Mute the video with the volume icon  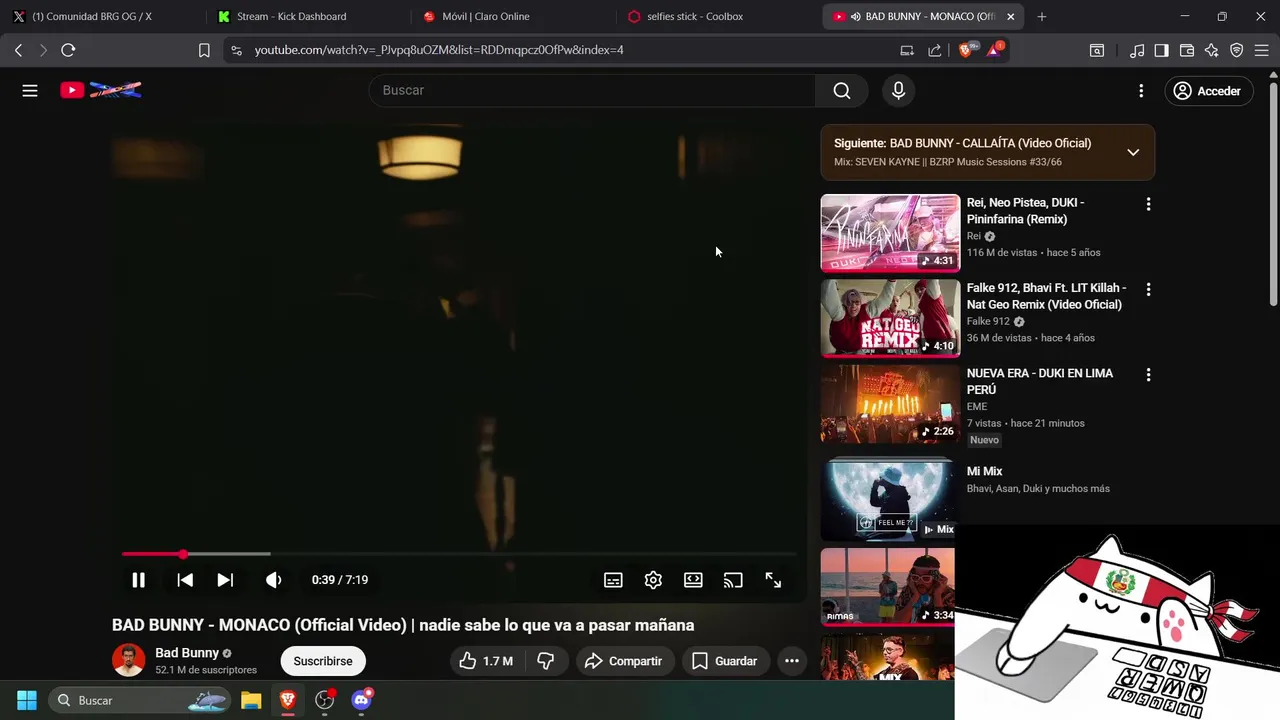[x=273, y=580]
